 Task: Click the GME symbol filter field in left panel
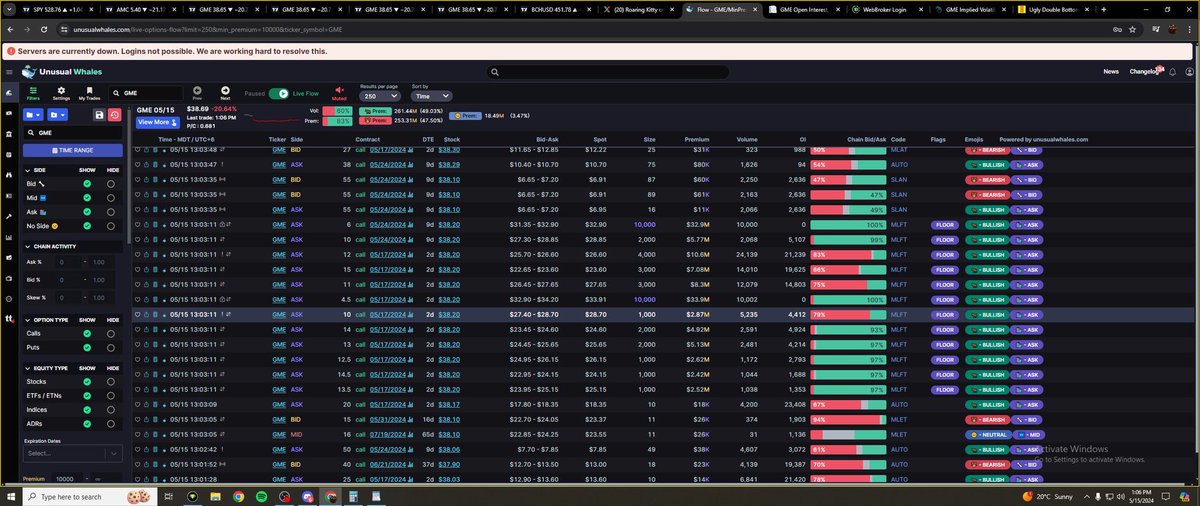pos(73,132)
